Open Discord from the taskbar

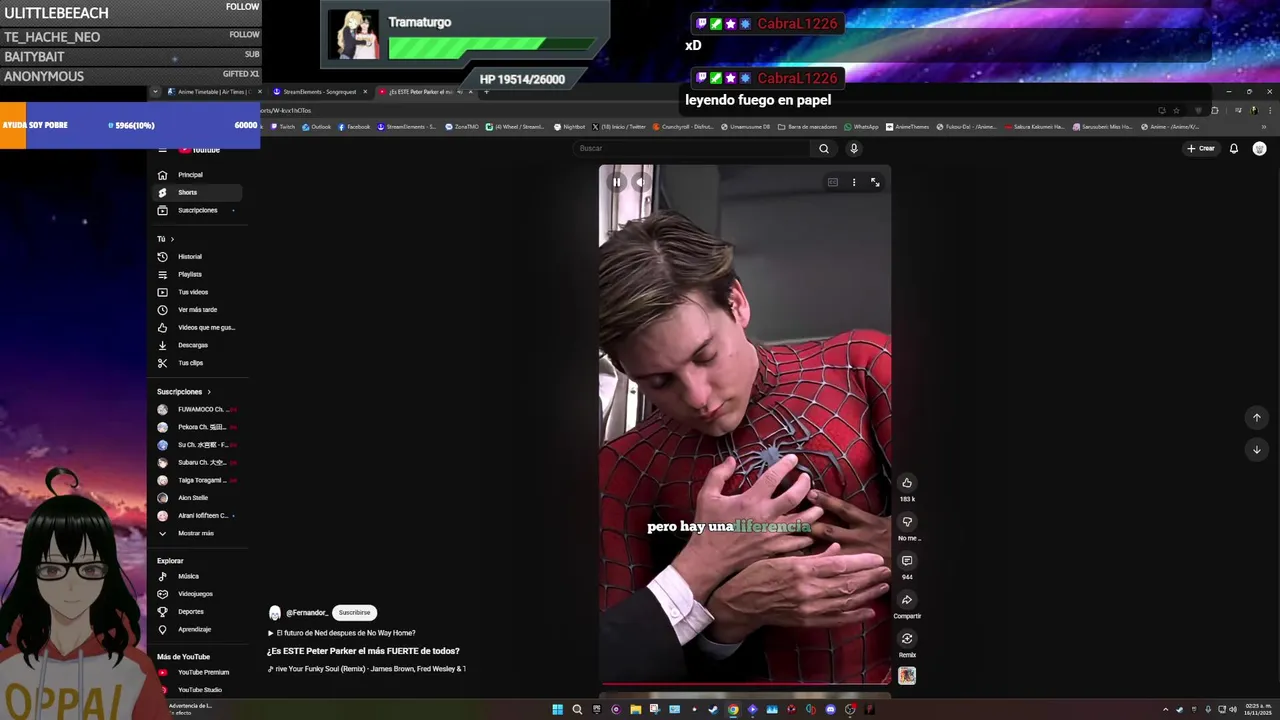tap(830, 710)
